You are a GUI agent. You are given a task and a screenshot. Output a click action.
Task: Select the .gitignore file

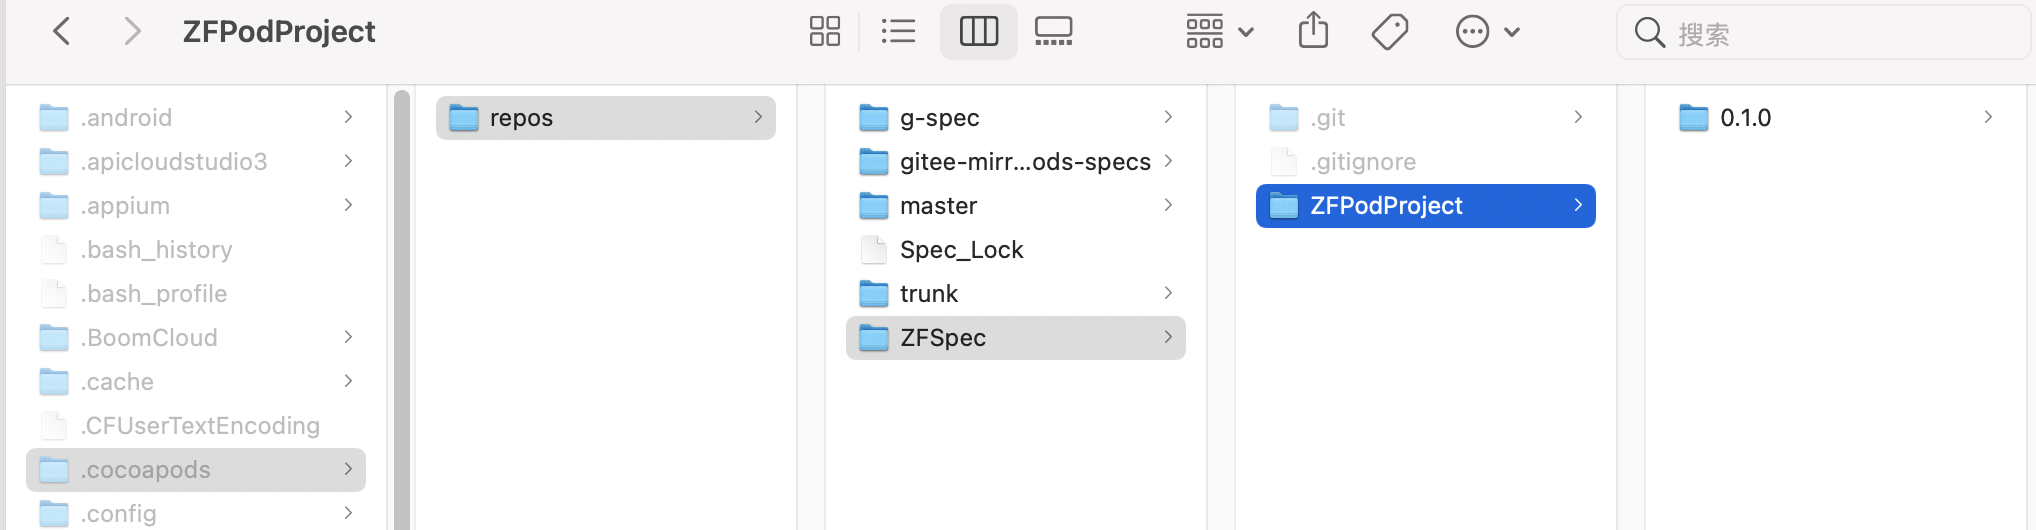(x=1426, y=162)
